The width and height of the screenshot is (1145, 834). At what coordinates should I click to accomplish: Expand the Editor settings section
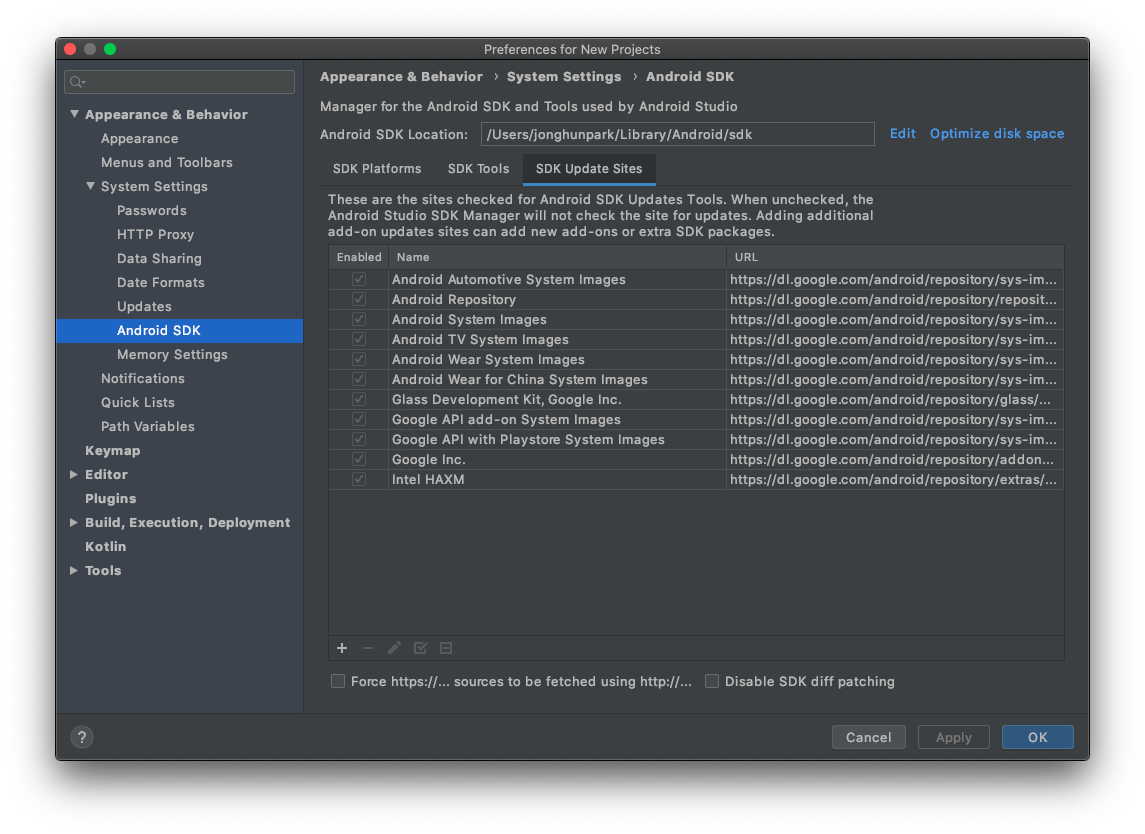74,474
